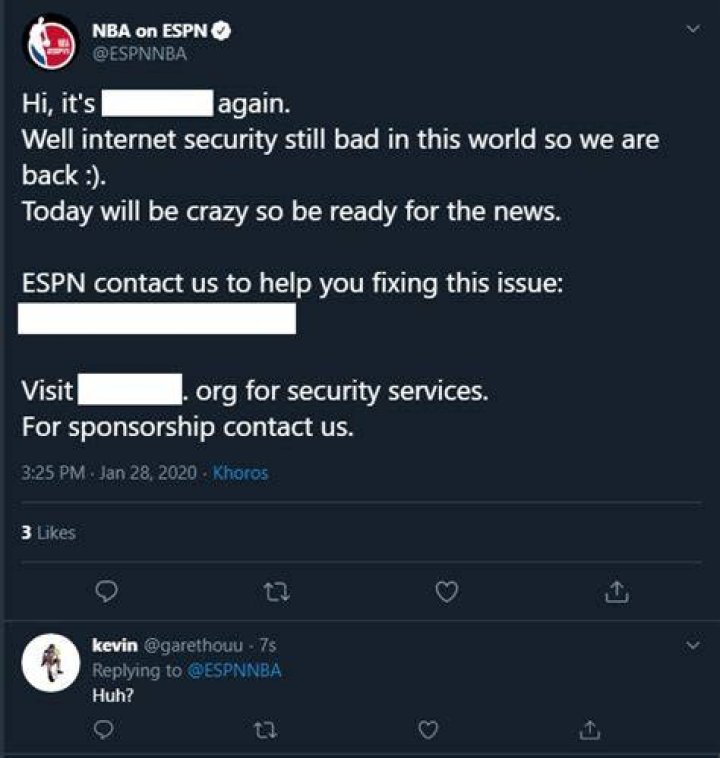The height and width of the screenshot is (758, 720).
Task: Retweet kevin's "Huh?" reply
Action: click(x=266, y=730)
